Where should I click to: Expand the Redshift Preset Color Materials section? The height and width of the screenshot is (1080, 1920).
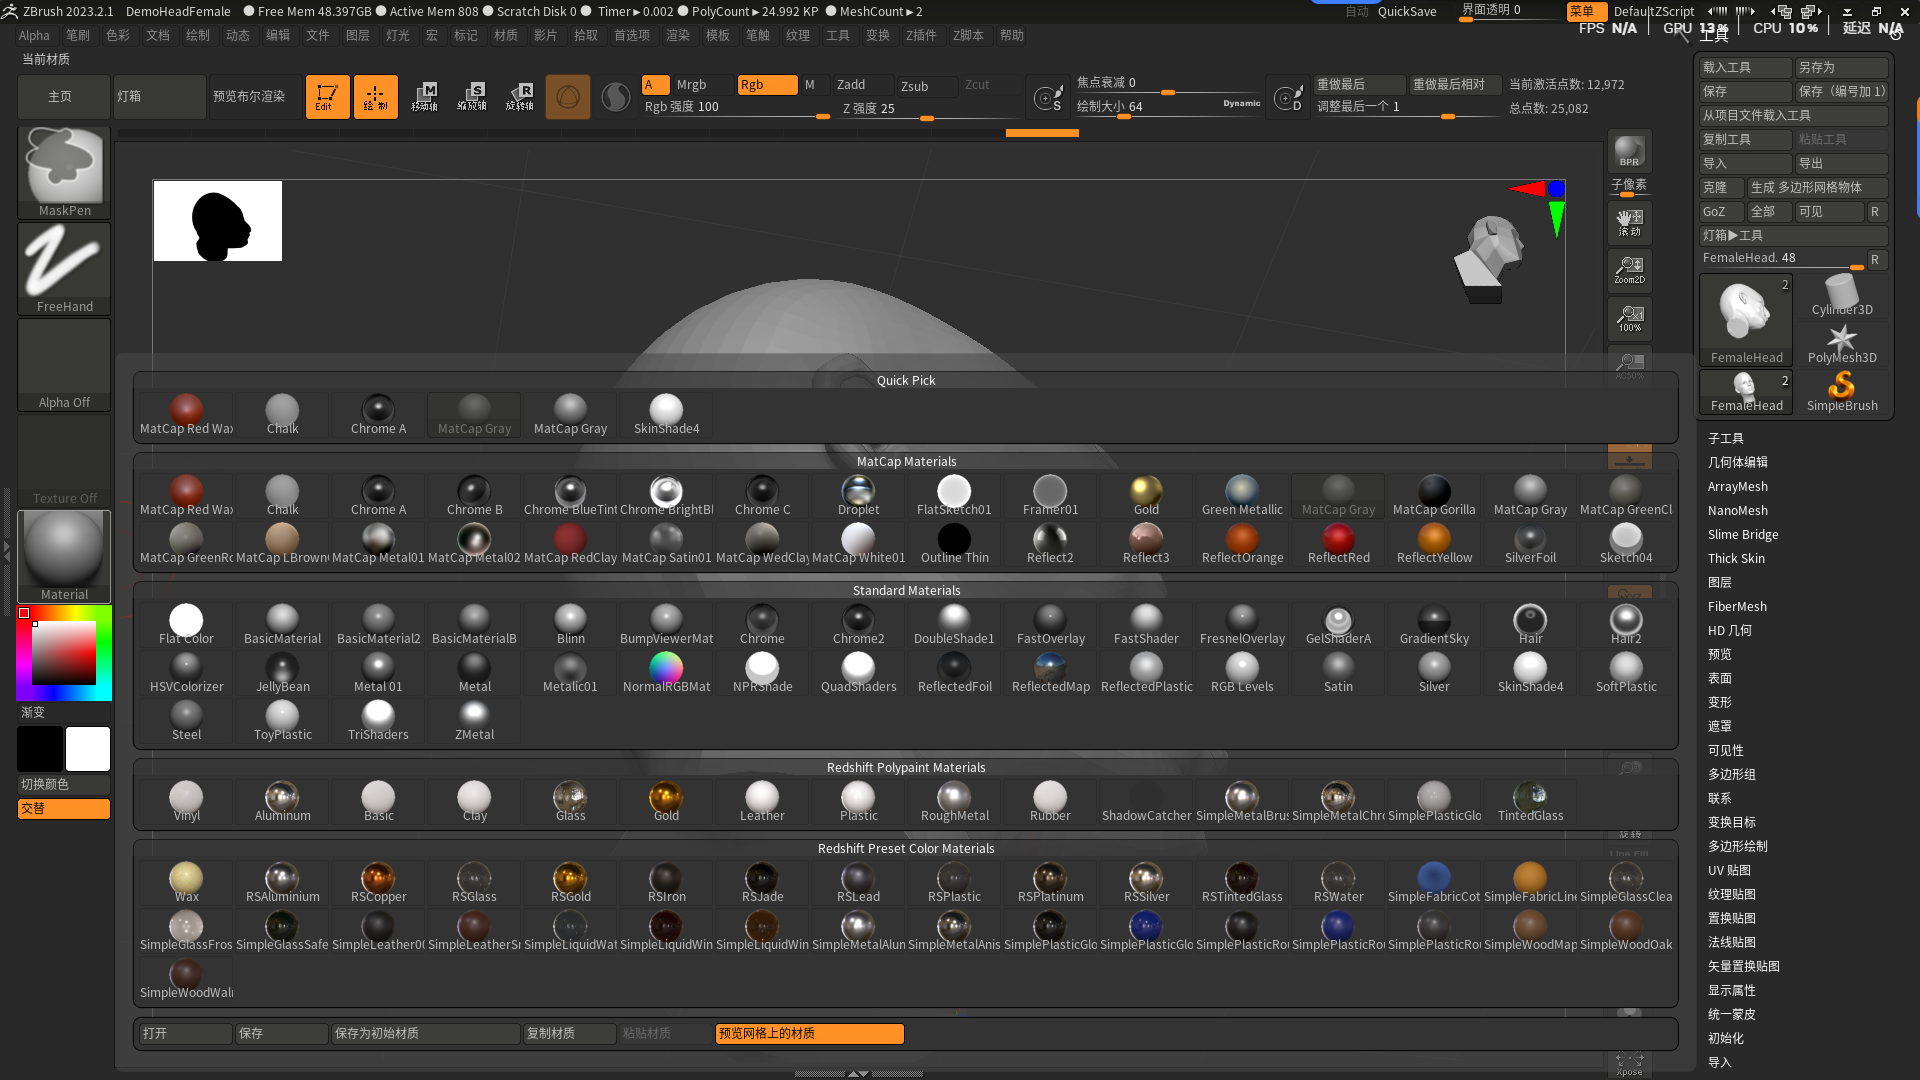906,848
